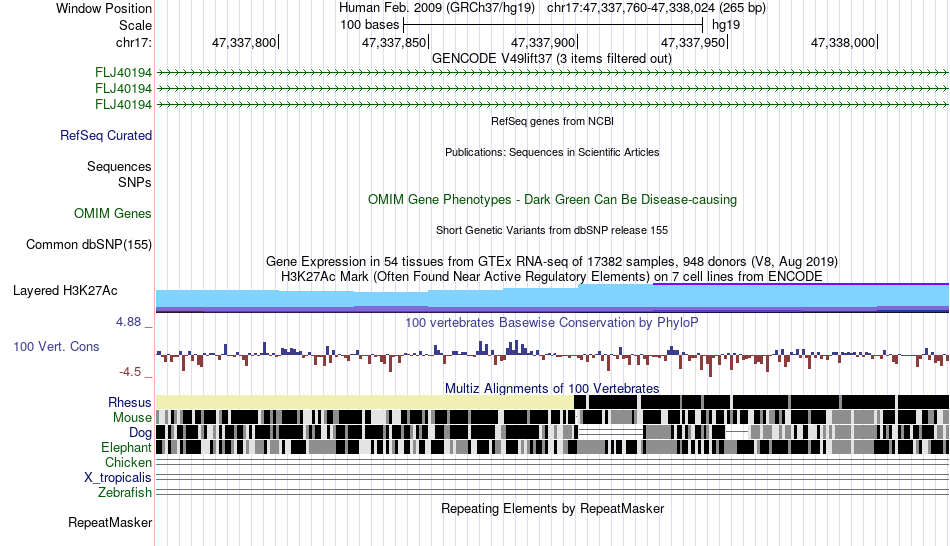Click the OMIM Genes label
Screen dimensions: 950x546
113,213
